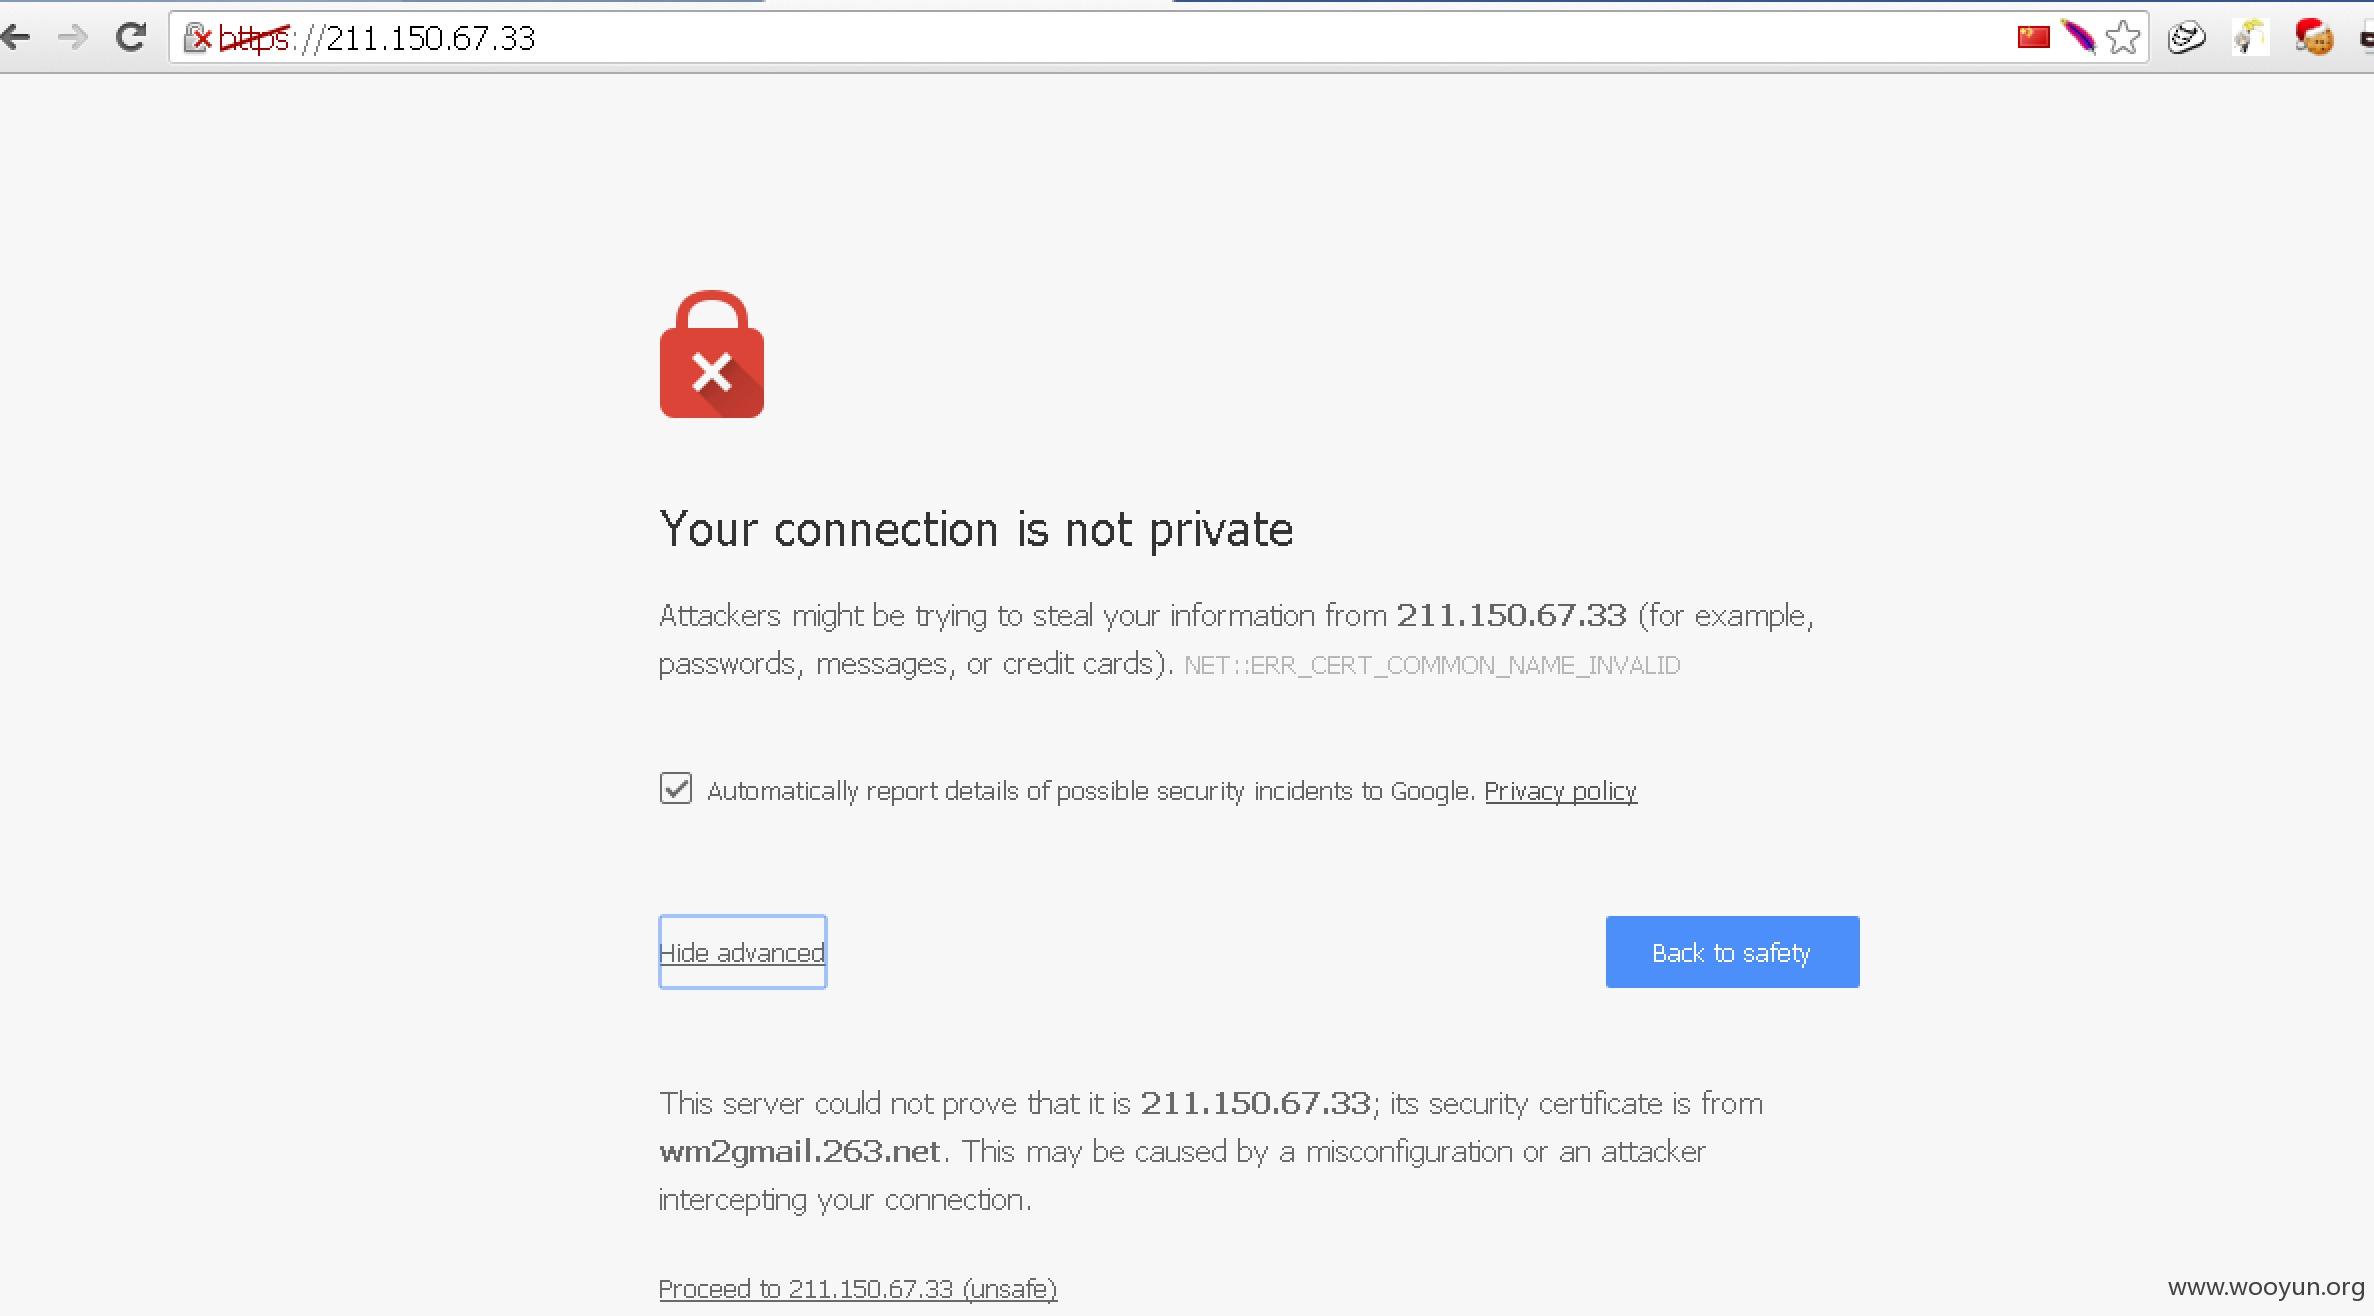Proceed to 211.150.67.33 (unsafe) link
The height and width of the screenshot is (1316, 2374).
[x=858, y=1289]
